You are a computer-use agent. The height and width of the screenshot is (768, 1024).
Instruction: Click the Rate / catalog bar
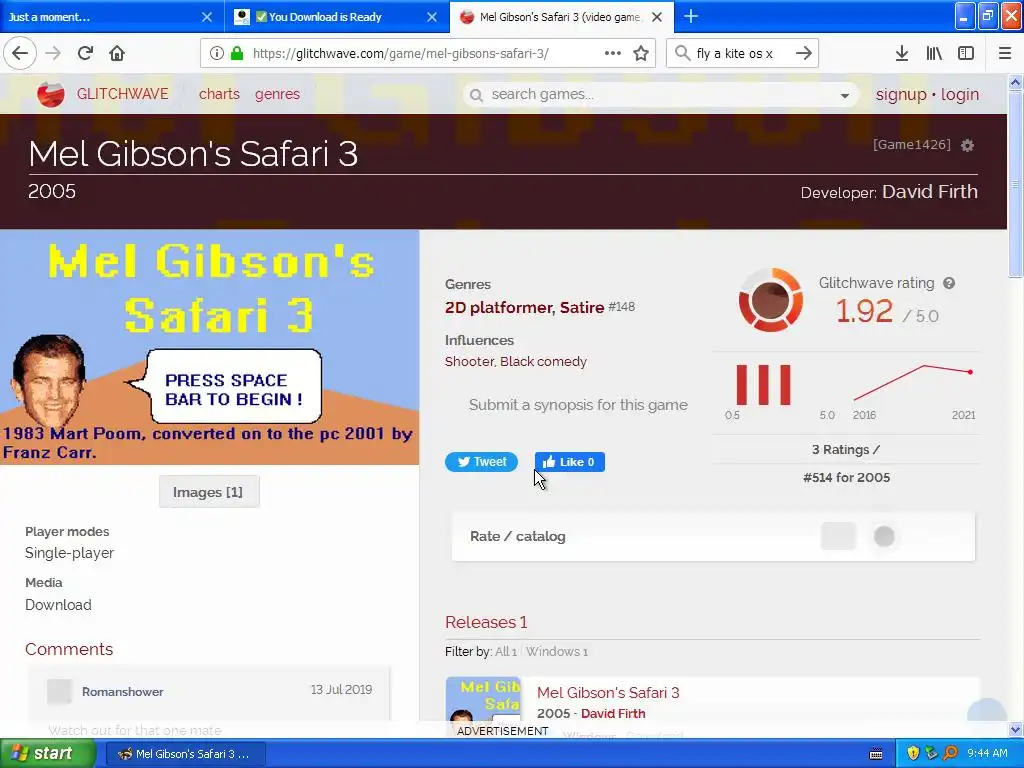click(713, 536)
